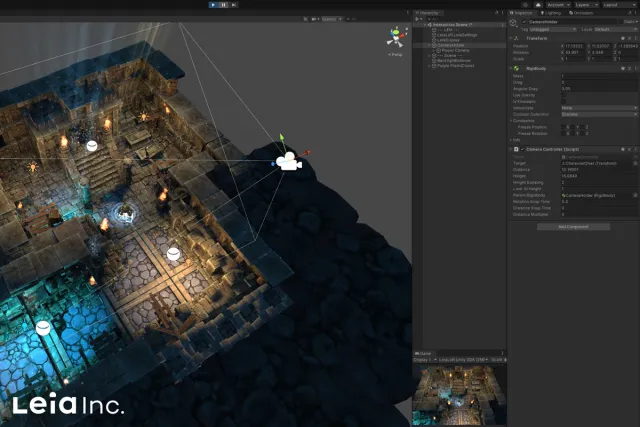
Task: Collapse the Rigidbody component
Action: (511, 69)
